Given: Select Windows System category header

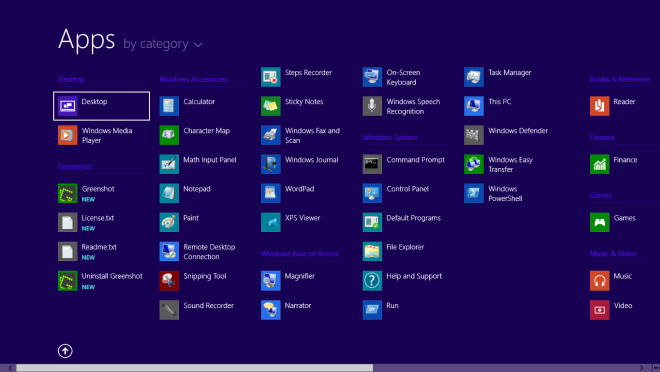Looking at the screenshot, I should pos(390,137).
